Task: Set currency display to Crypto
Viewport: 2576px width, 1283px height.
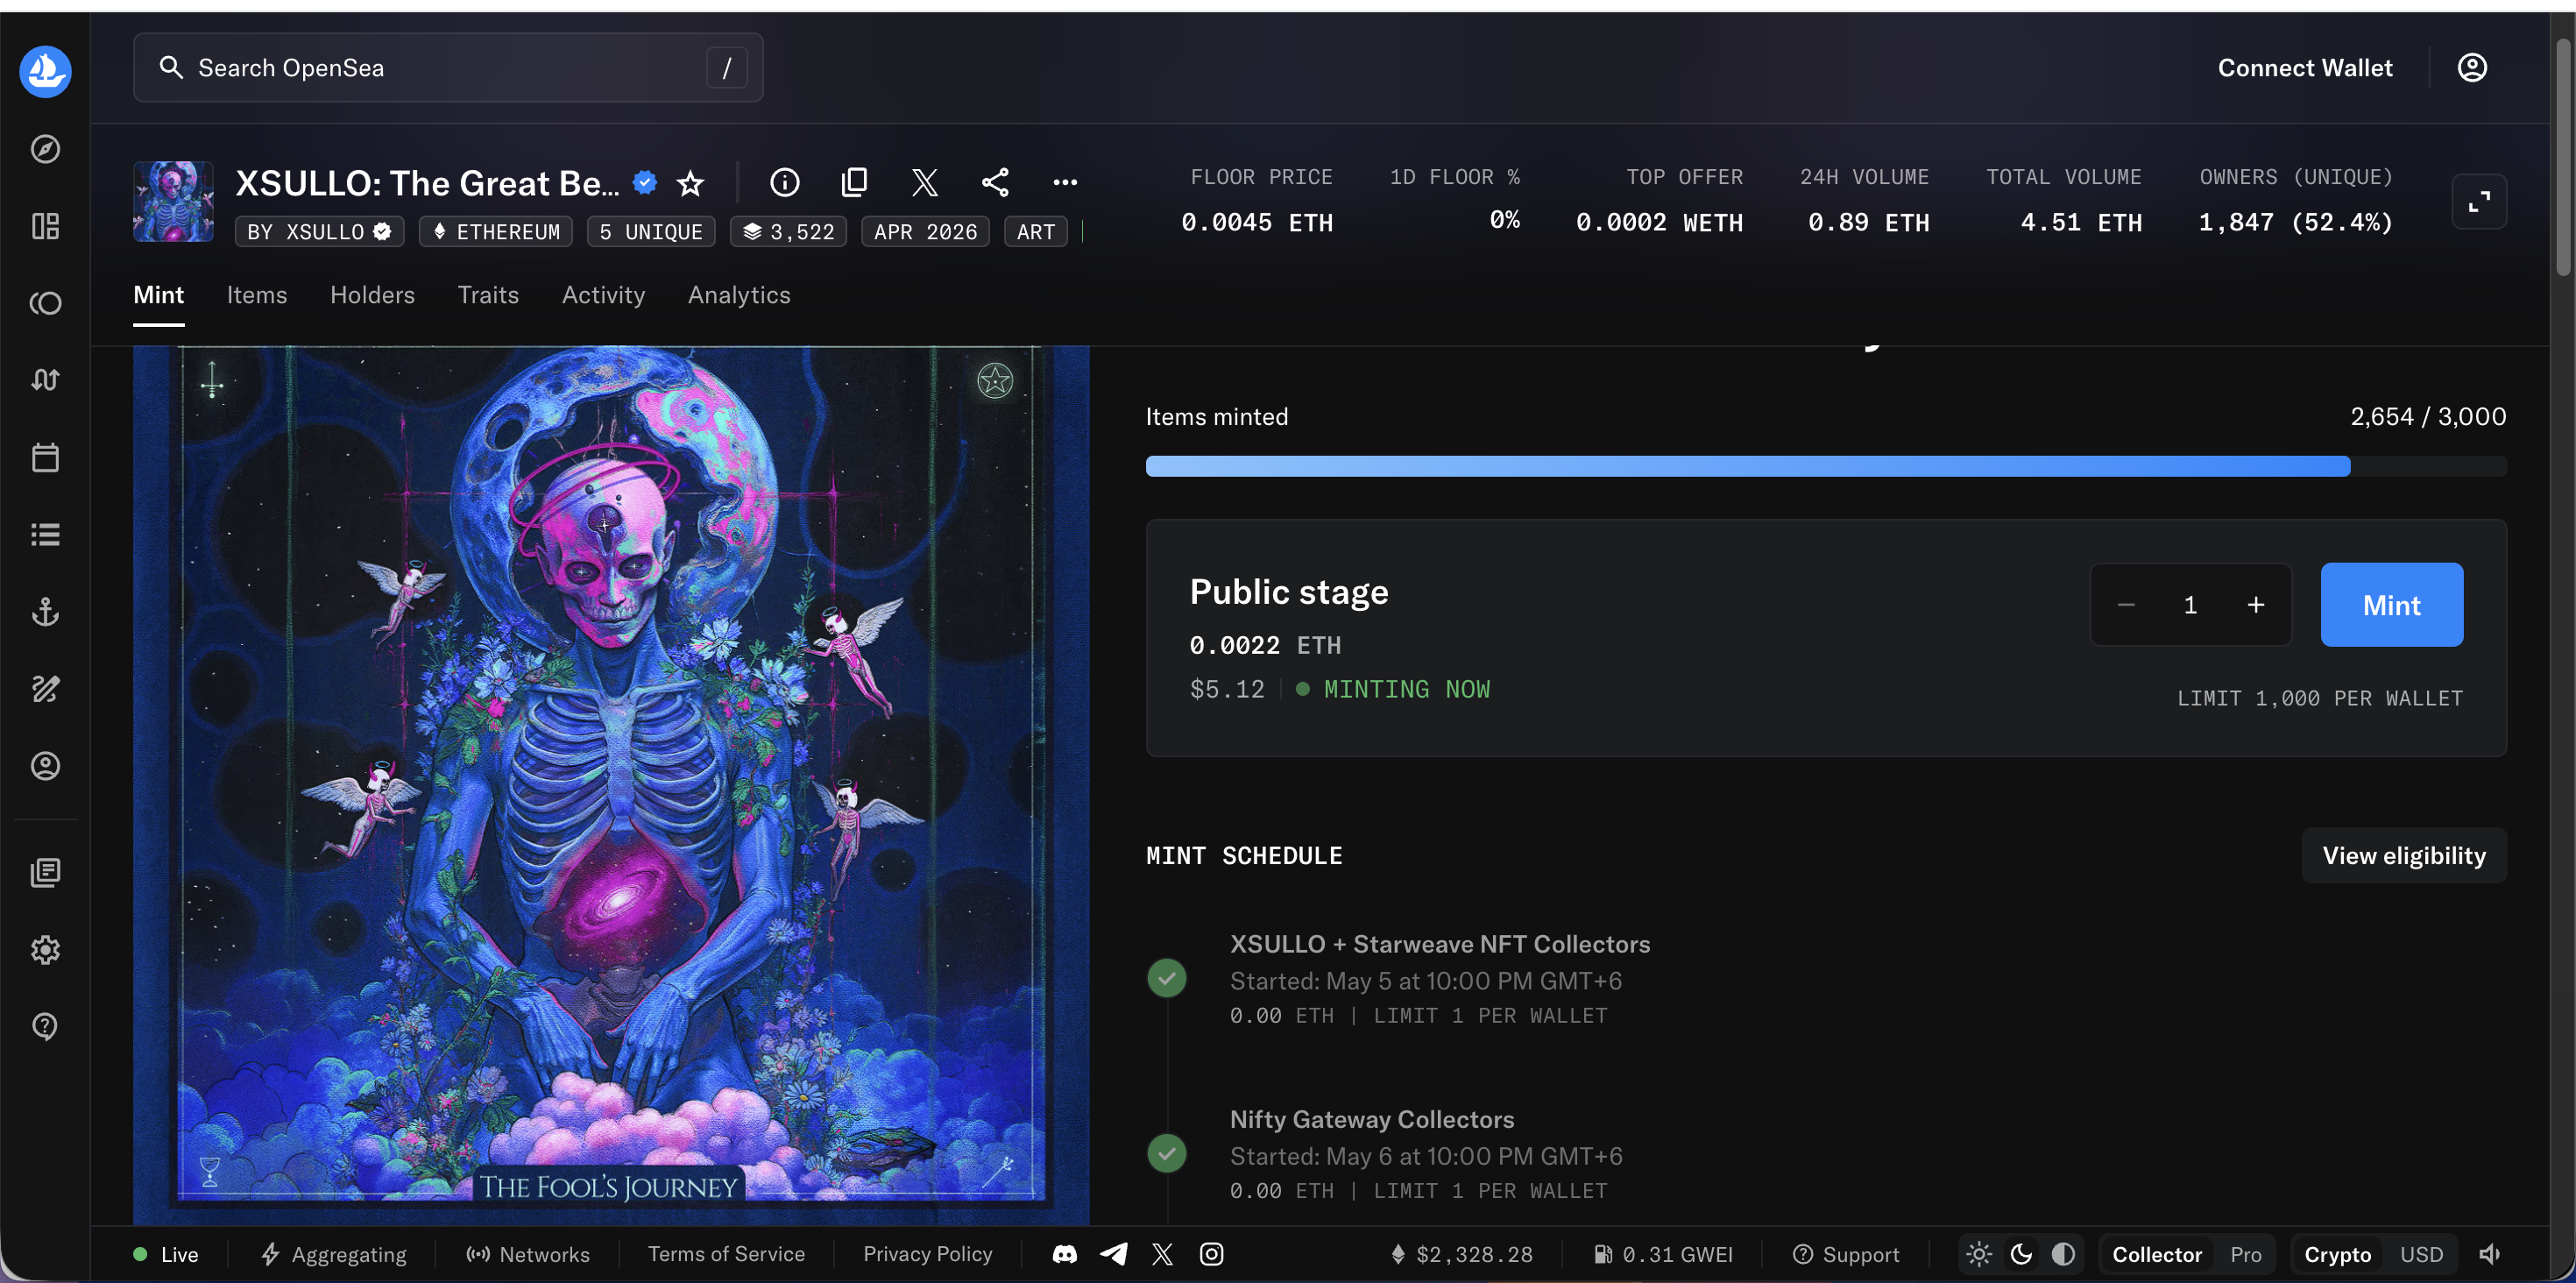Action: [2338, 1255]
